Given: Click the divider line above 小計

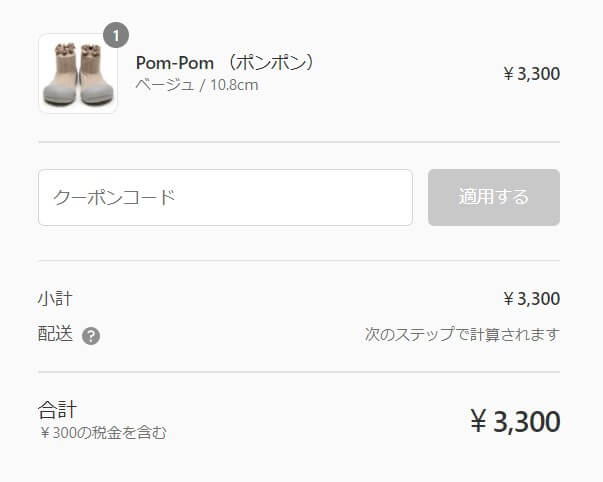Looking at the screenshot, I should point(299,261).
